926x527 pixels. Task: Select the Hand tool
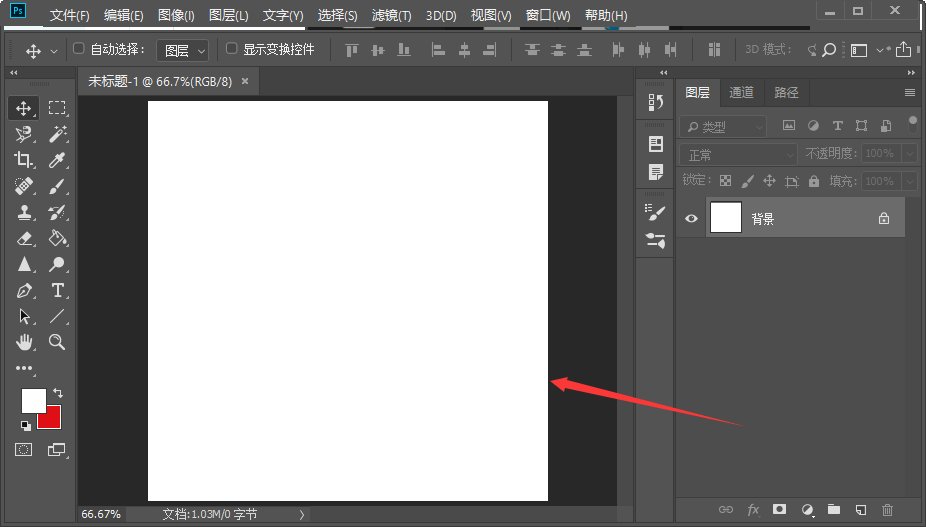tap(24, 342)
